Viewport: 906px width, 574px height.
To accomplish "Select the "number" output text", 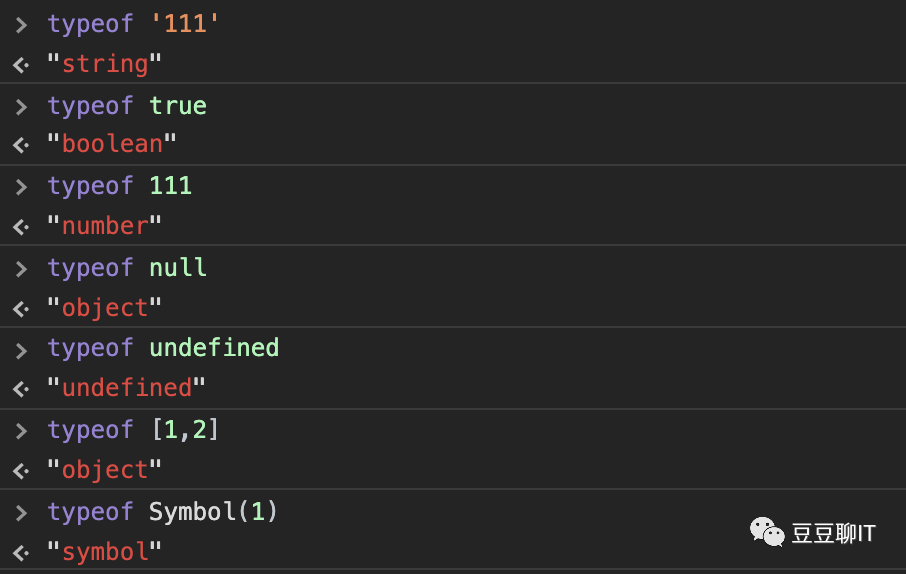I will click(104, 227).
